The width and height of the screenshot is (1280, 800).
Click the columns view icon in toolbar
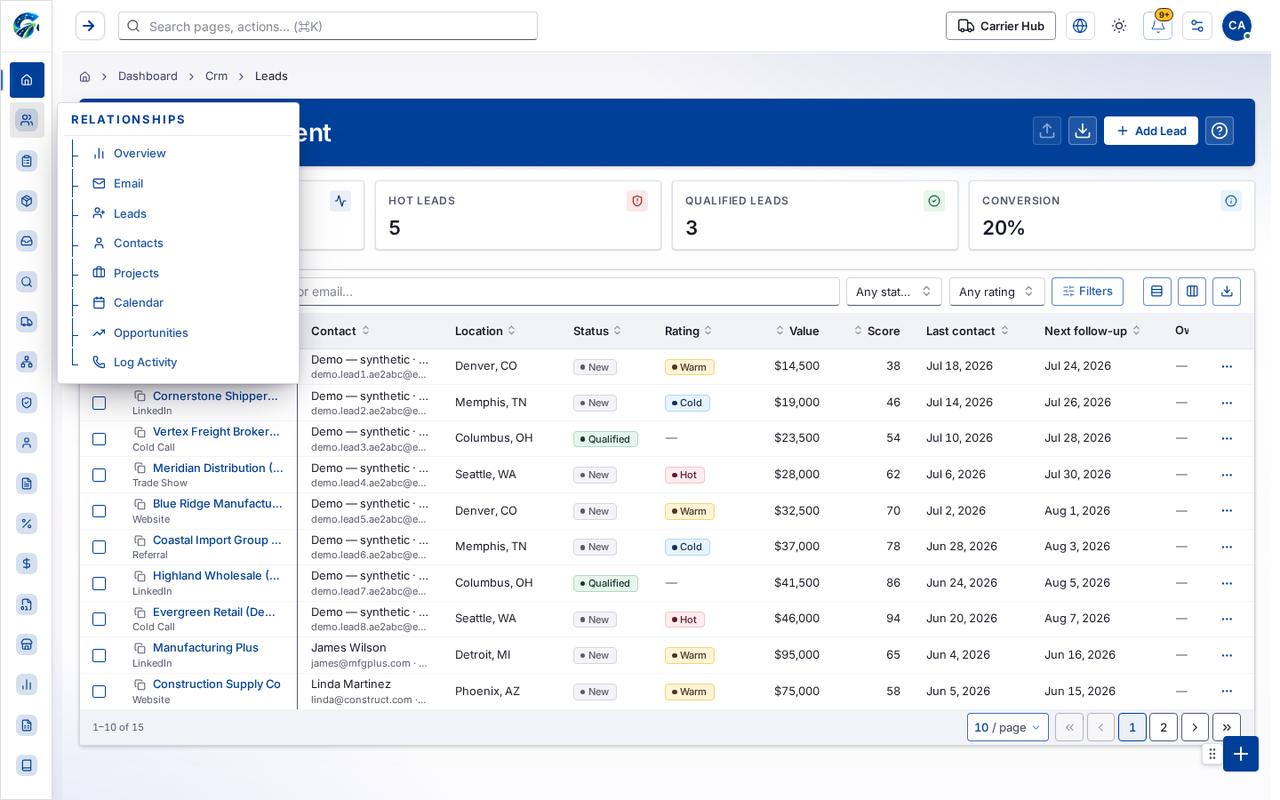1192,291
